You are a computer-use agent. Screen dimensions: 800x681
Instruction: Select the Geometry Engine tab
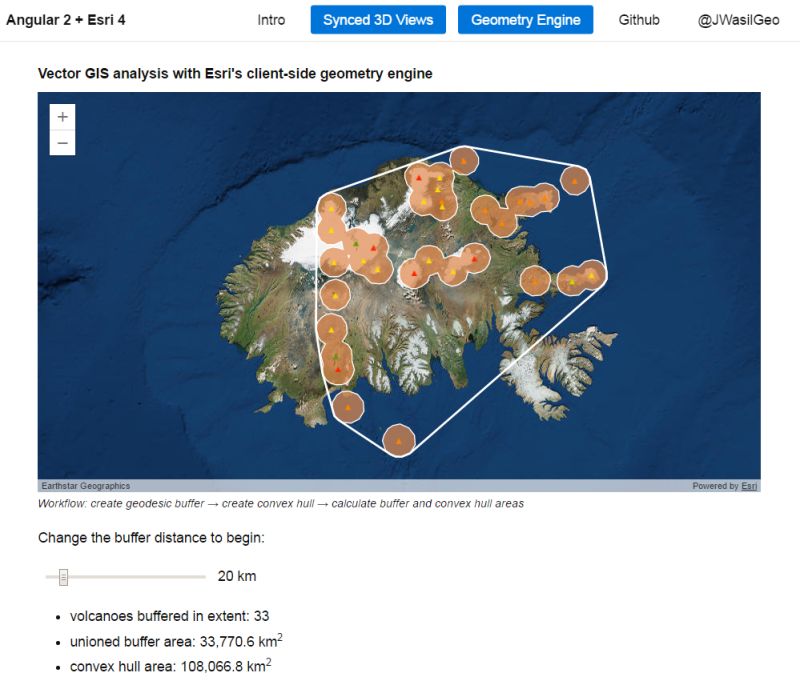pyautogui.click(x=525, y=19)
